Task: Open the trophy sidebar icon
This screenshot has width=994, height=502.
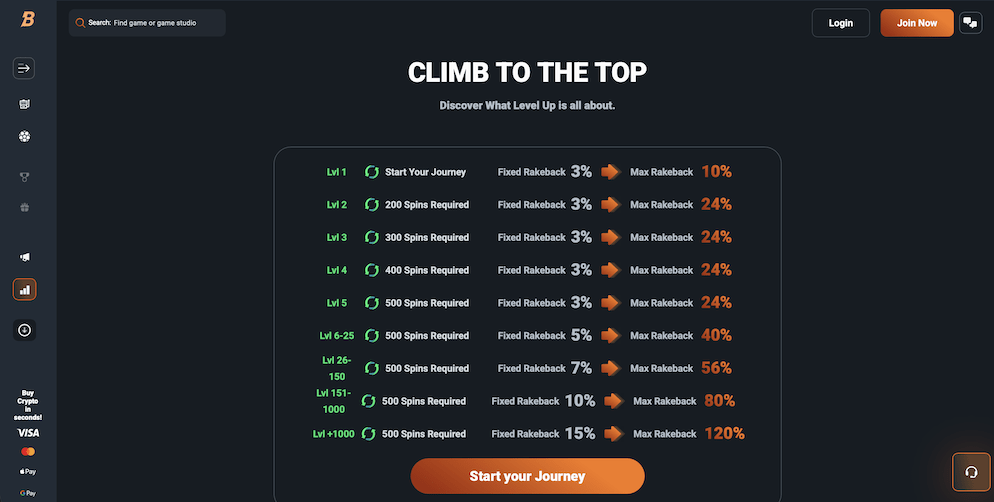Action: coord(25,177)
